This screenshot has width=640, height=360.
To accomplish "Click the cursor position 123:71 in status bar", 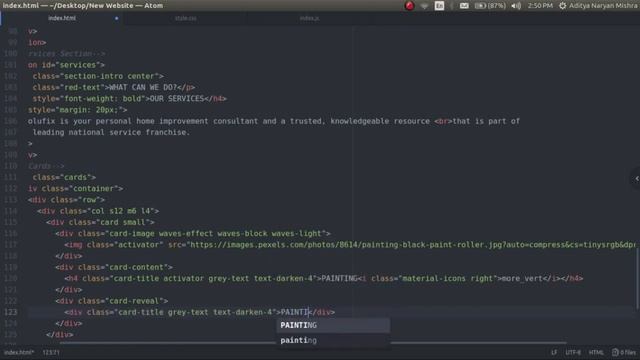I will click(x=51, y=352).
